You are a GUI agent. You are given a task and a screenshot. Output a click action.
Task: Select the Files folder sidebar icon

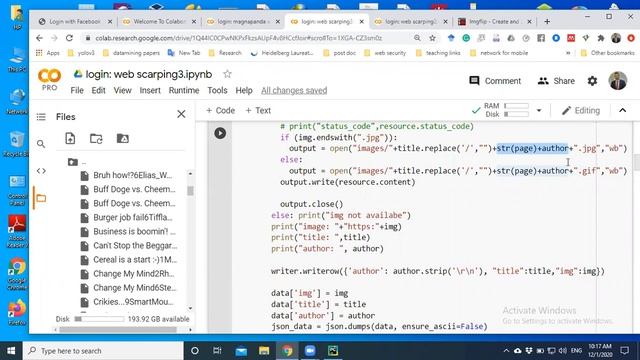(41, 198)
